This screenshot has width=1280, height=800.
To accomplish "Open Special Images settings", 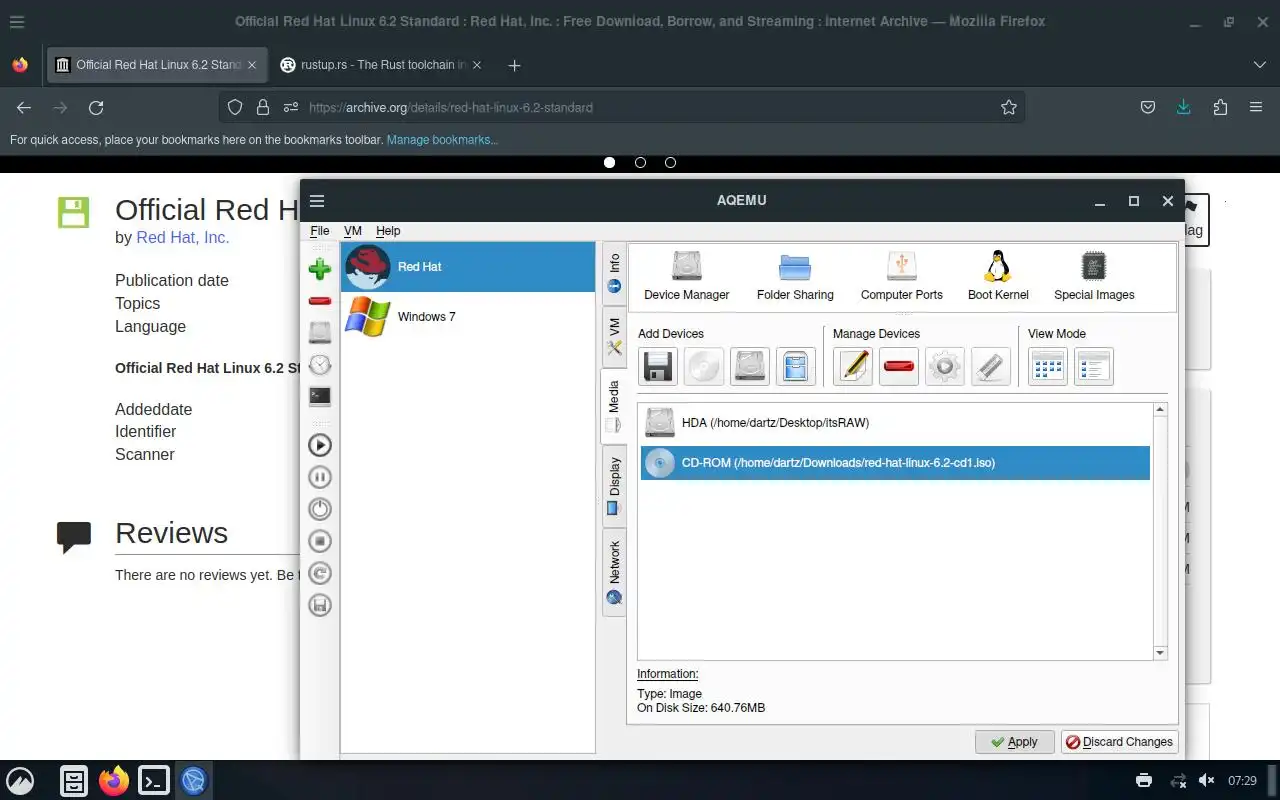I will click(1094, 275).
